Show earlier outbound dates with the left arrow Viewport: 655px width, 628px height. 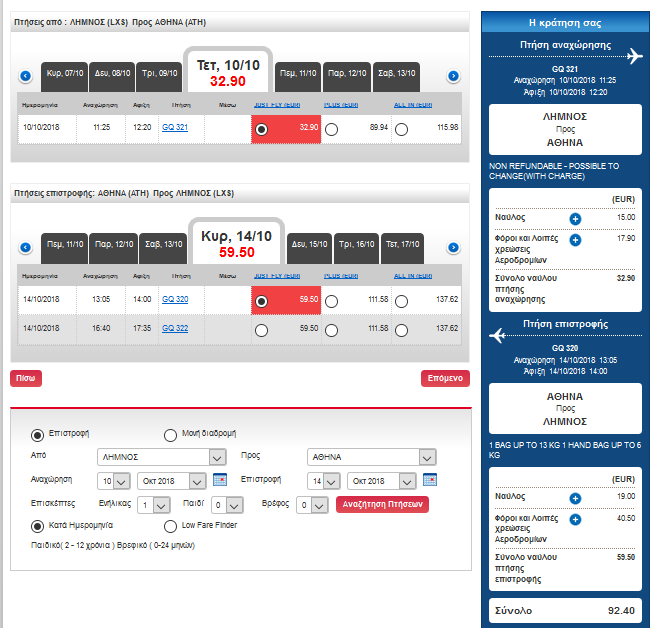pos(25,76)
